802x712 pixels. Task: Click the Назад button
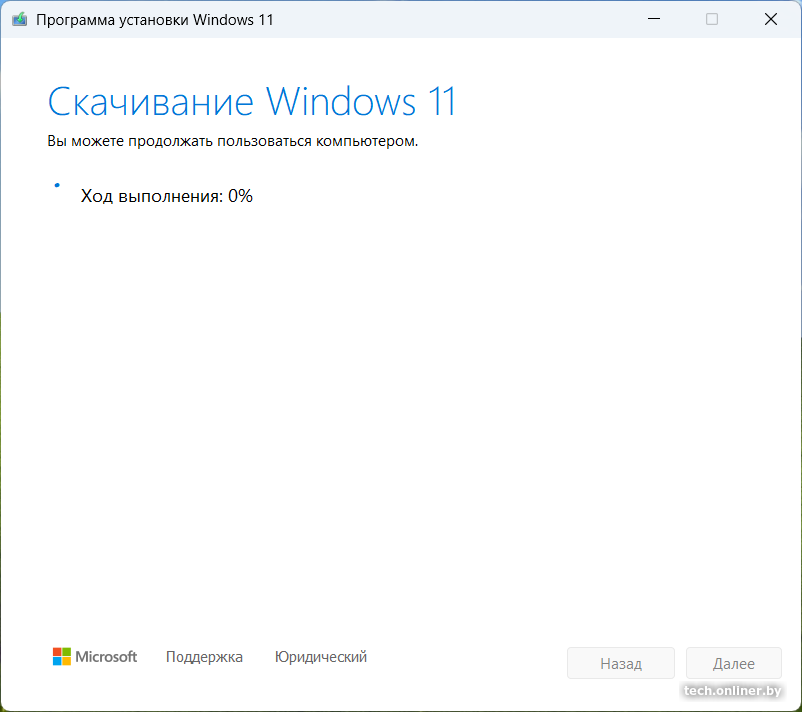620,663
